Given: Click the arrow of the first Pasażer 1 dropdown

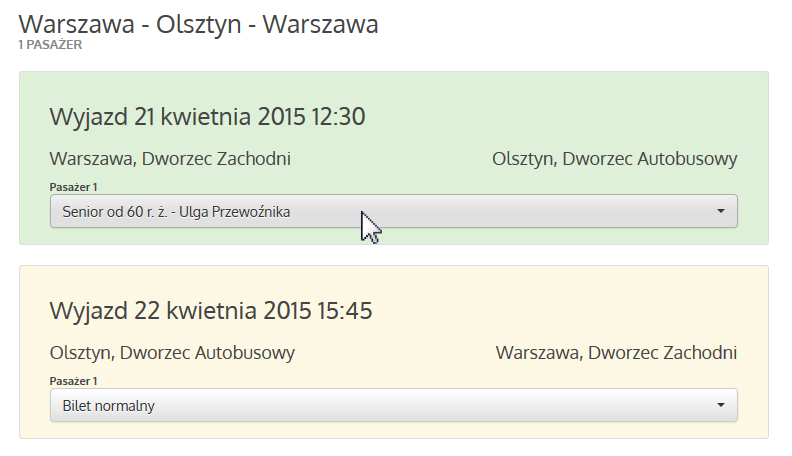Looking at the screenshot, I should (721, 211).
